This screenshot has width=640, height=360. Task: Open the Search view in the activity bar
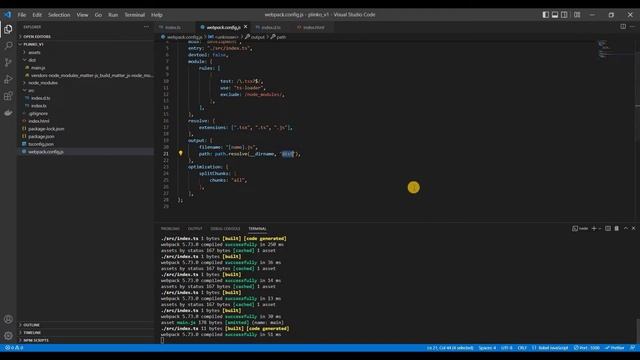pyautogui.click(x=8, y=46)
